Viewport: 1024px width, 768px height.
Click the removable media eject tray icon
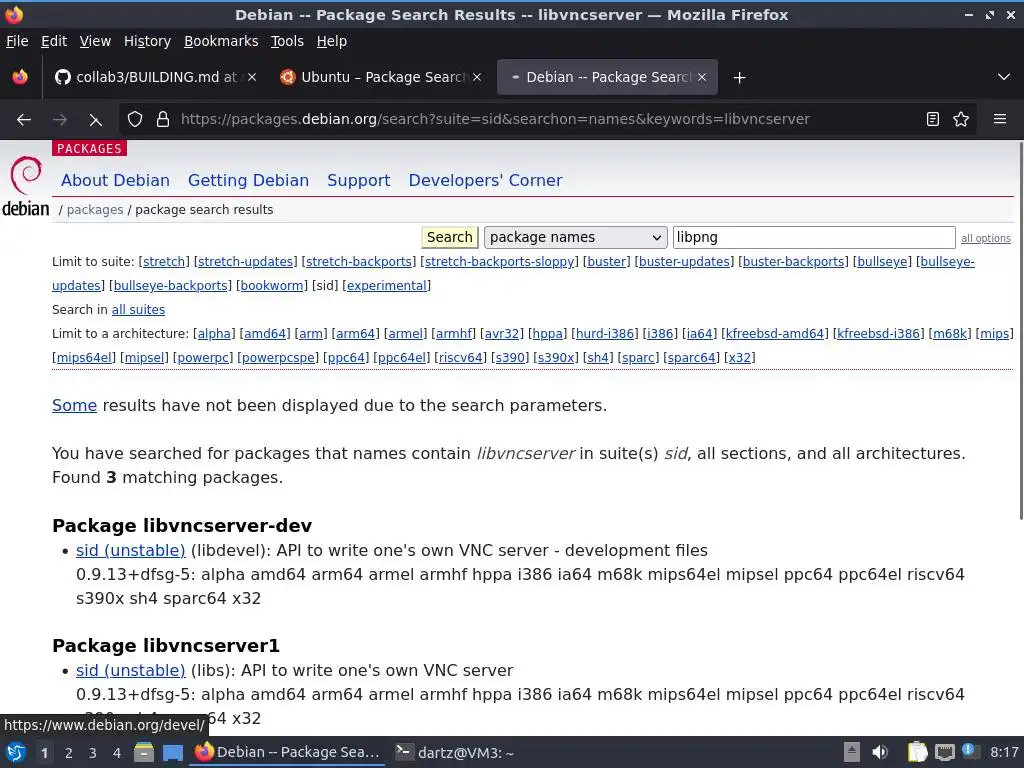click(852, 752)
